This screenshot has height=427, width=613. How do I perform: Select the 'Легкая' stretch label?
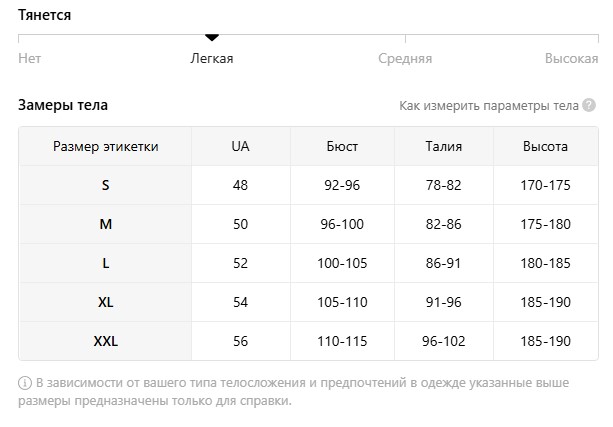click(x=212, y=59)
